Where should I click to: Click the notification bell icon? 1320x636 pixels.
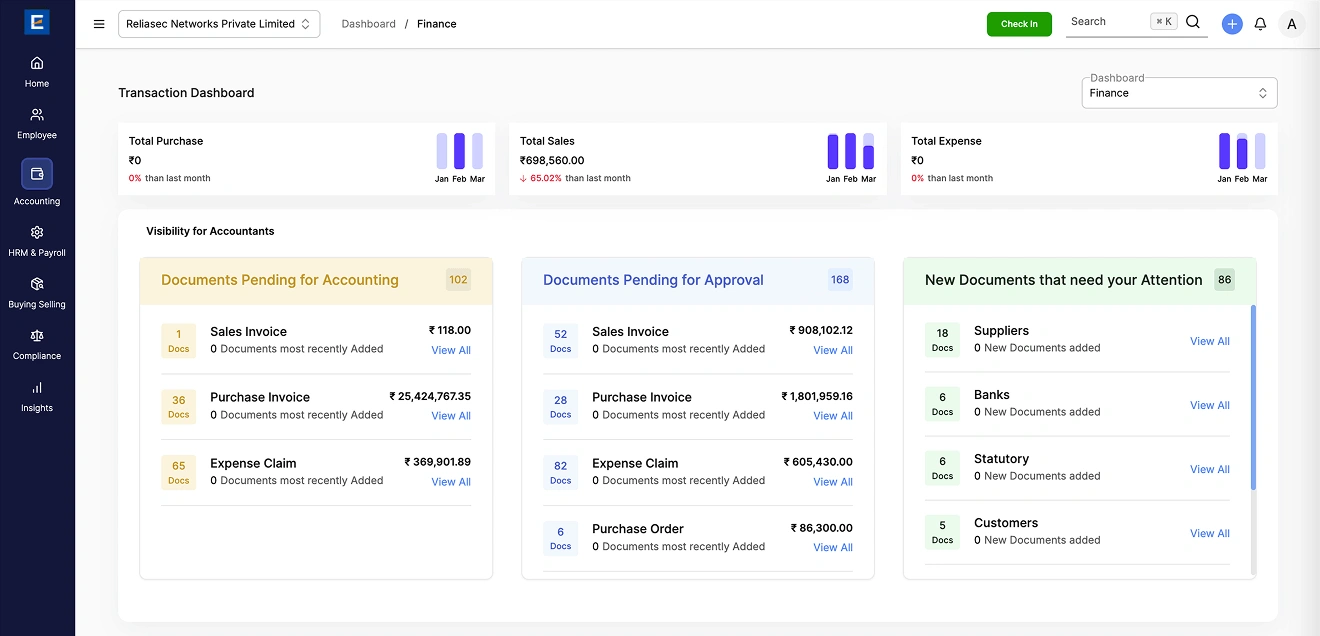pos(1260,24)
